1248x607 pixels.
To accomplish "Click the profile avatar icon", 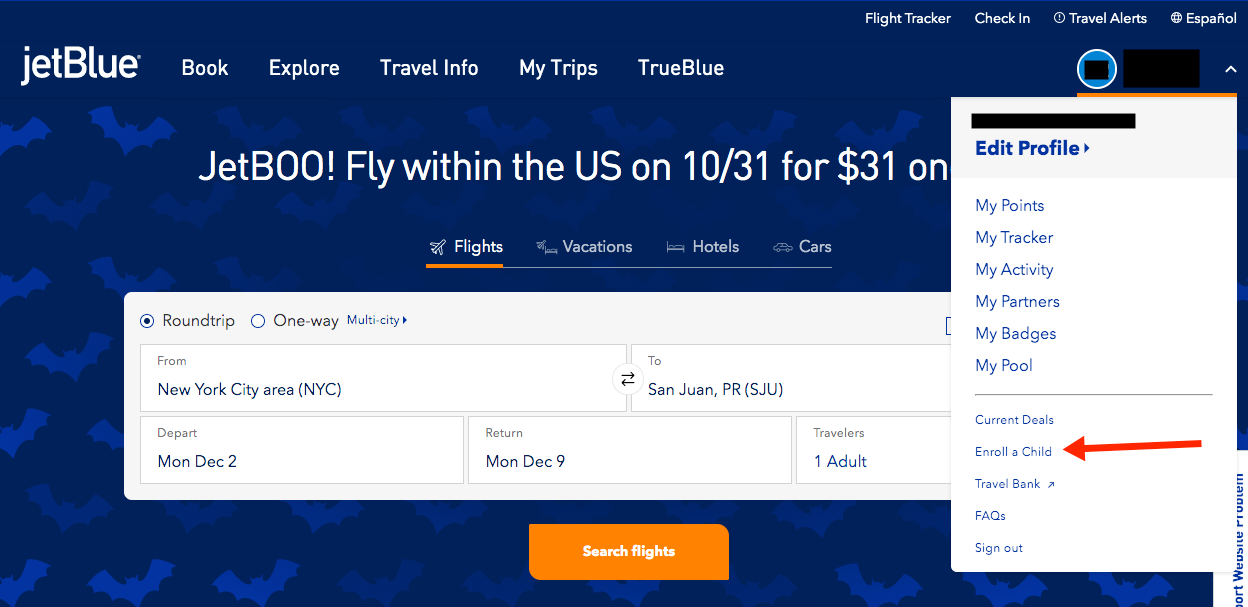I will click(1096, 69).
